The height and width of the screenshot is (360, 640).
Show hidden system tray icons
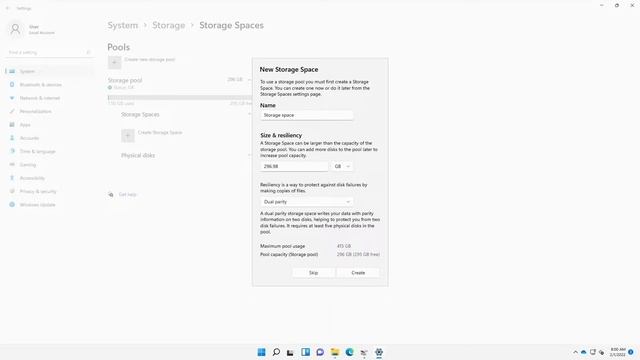tap(575, 352)
